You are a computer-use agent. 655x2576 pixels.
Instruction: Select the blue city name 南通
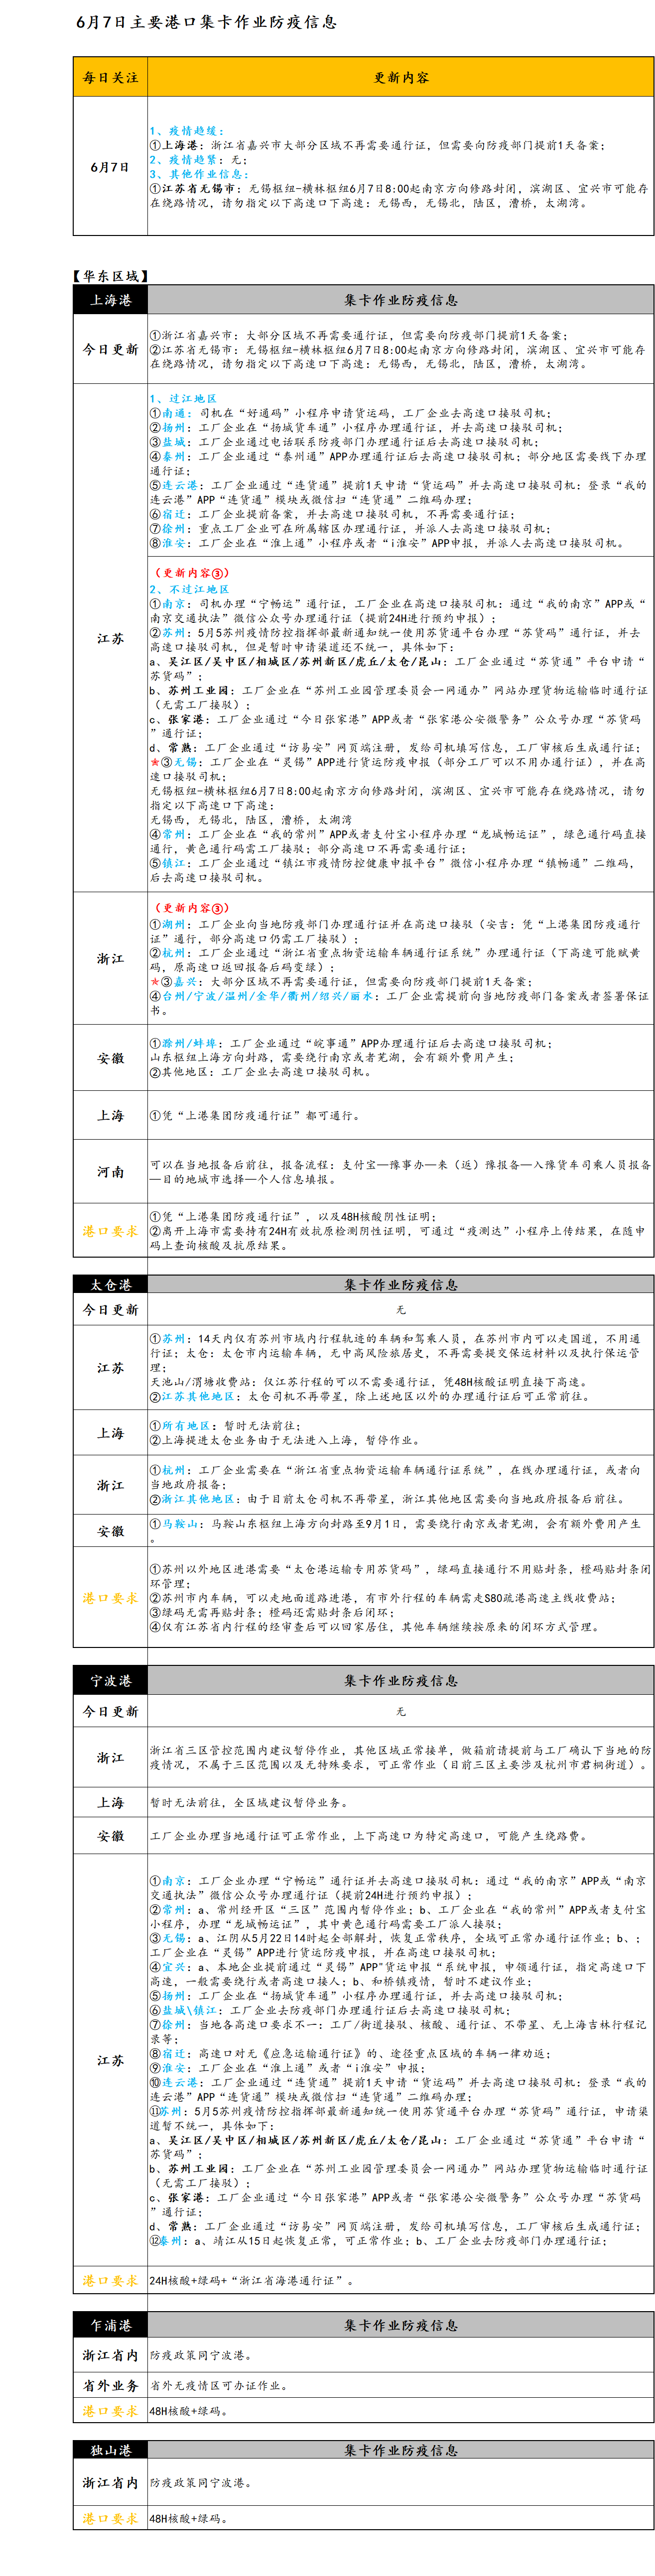coord(174,412)
